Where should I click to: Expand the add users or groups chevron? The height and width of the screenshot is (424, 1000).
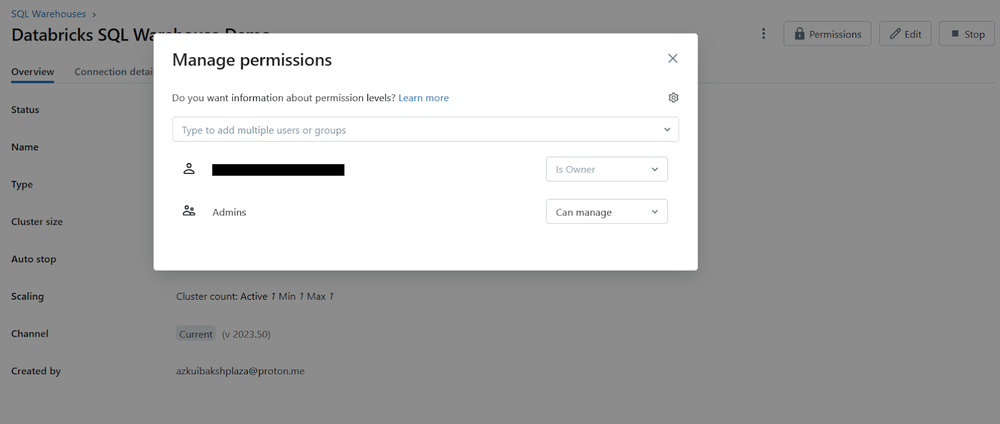click(x=667, y=130)
